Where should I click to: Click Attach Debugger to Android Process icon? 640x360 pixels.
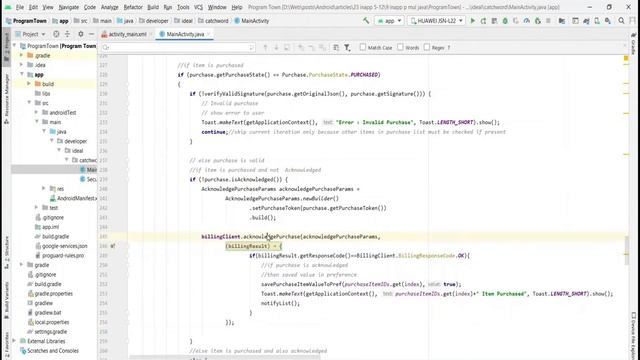point(538,20)
